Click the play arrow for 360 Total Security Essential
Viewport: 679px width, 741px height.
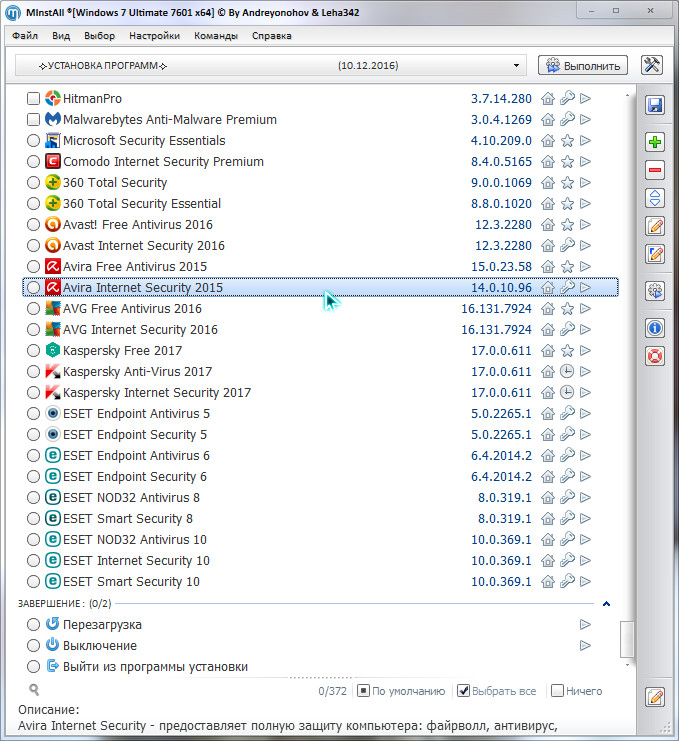(585, 203)
